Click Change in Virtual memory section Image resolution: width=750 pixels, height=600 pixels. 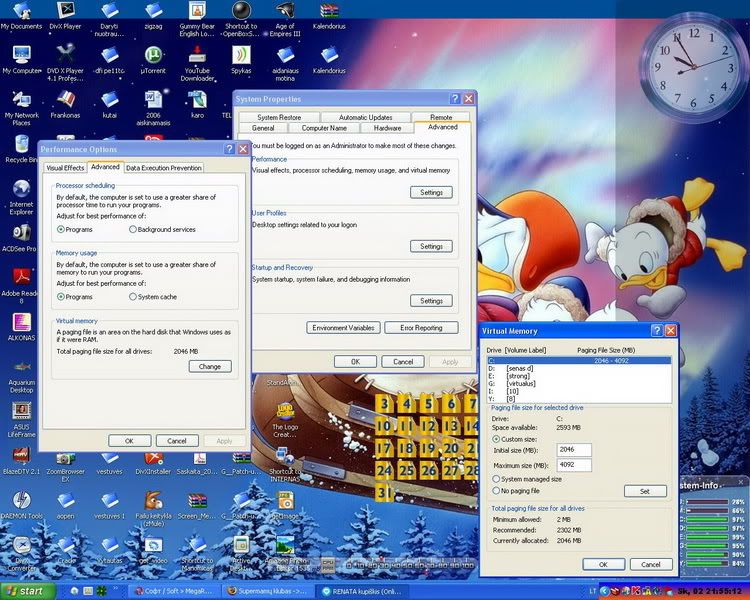(x=210, y=367)
